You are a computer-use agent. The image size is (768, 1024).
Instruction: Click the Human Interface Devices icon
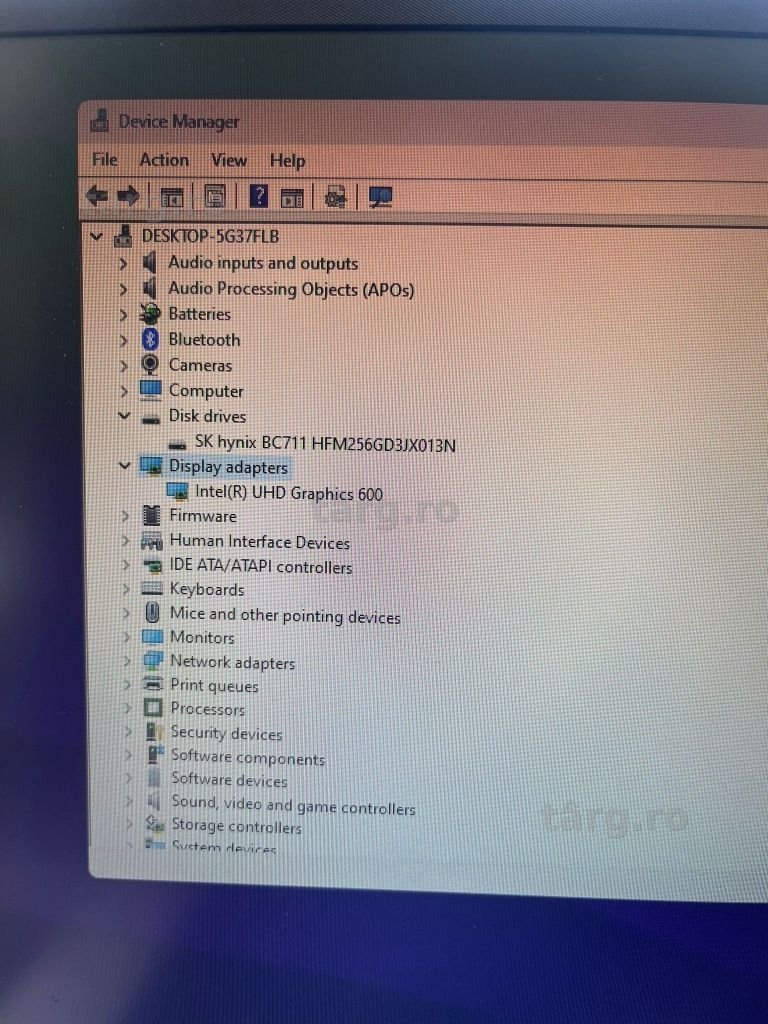click(152, 541)
